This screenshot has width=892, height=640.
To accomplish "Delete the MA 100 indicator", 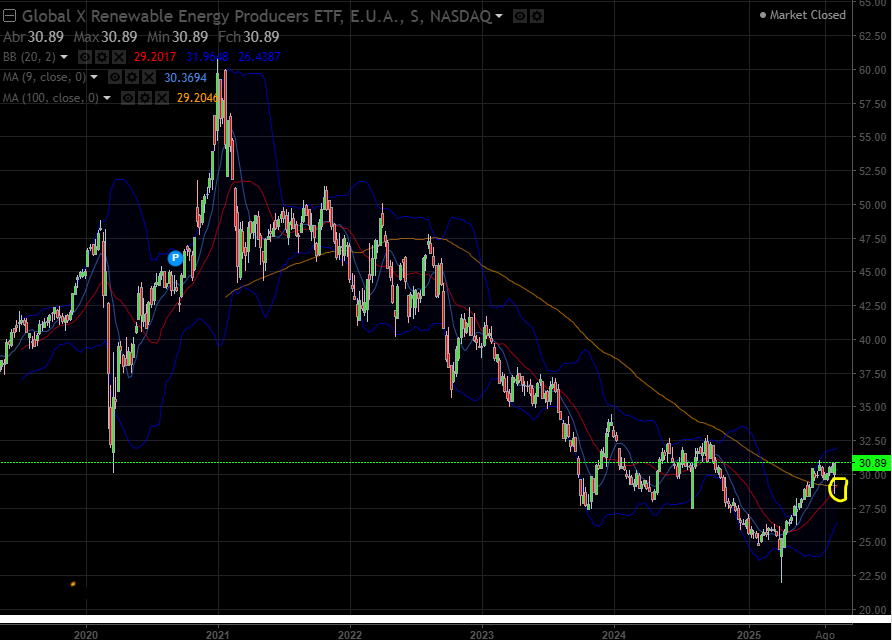I will (162, 98).
